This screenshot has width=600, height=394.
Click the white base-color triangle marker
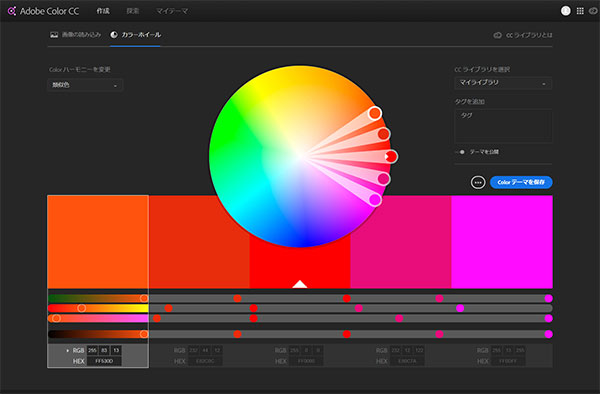pyautogui.click(x=300, y=284)
